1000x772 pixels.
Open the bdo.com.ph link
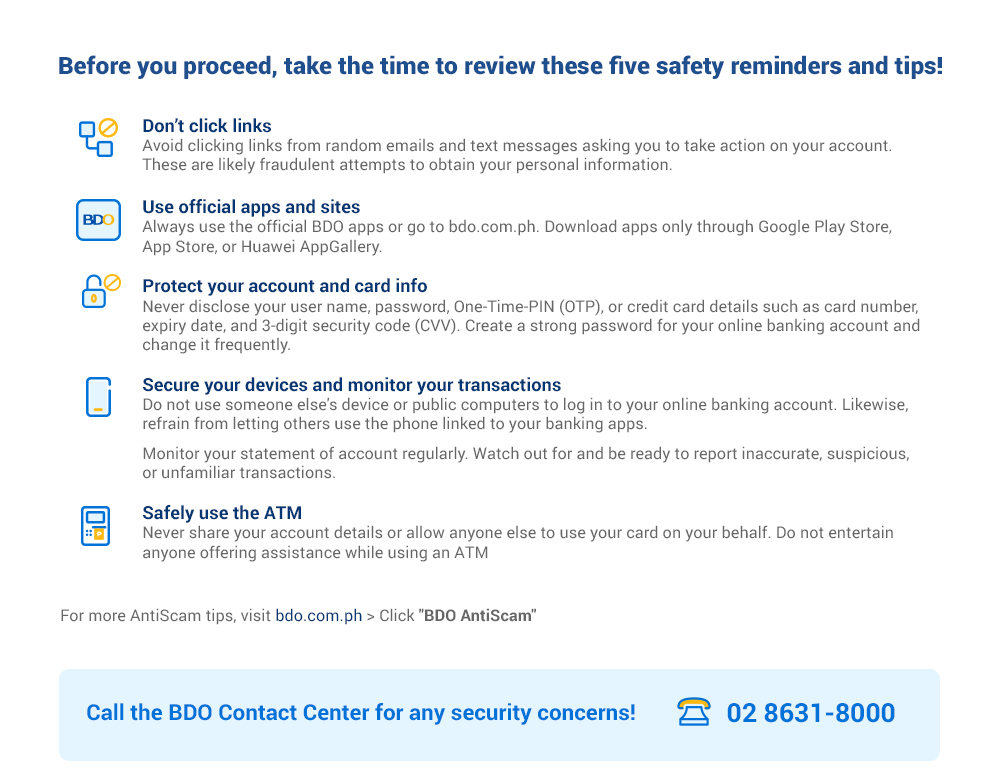click(x=318, y=616)
